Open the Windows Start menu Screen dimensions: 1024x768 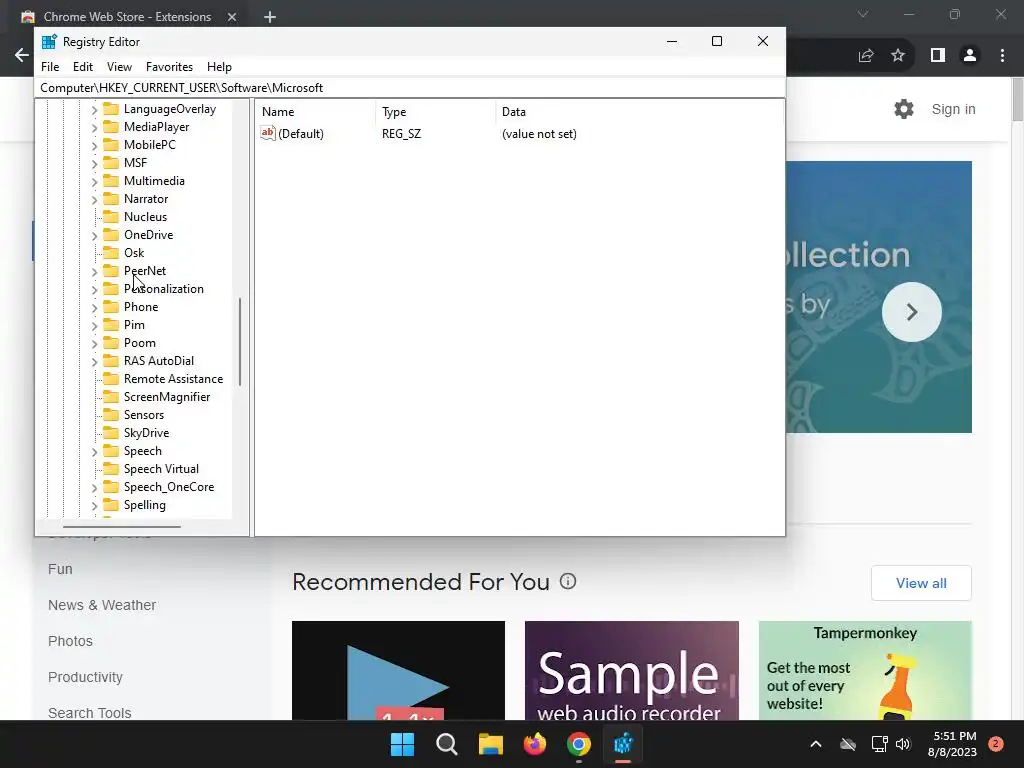click(x=402, y=744)
